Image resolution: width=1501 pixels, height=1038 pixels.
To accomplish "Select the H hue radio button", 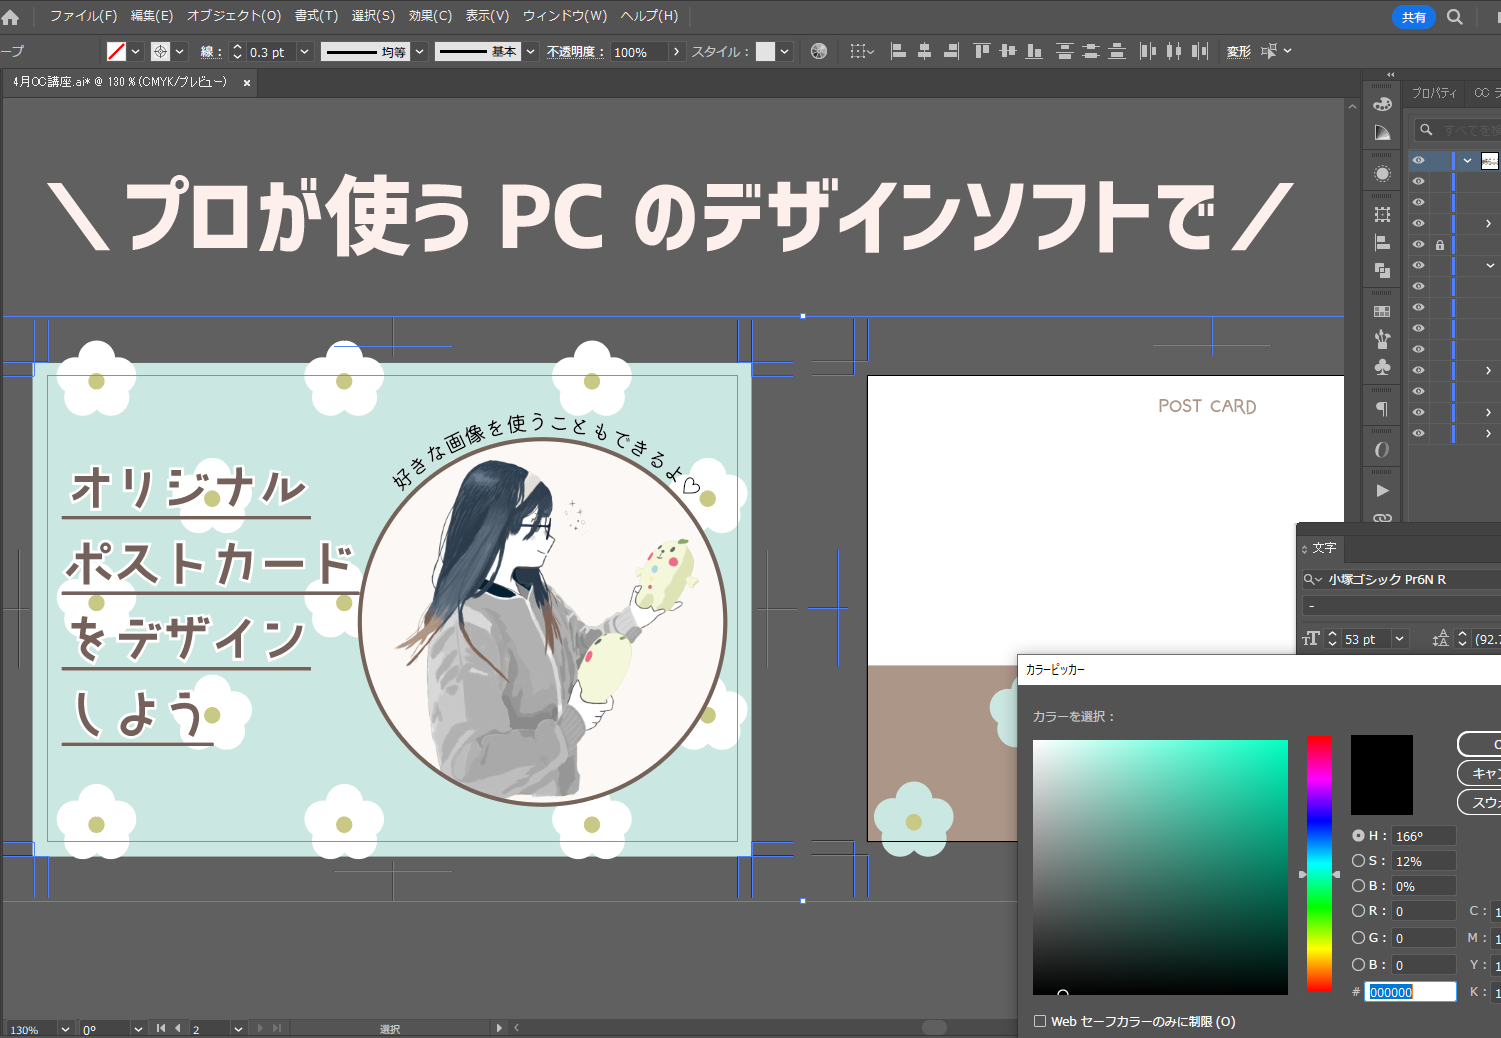I will 1358,835.
